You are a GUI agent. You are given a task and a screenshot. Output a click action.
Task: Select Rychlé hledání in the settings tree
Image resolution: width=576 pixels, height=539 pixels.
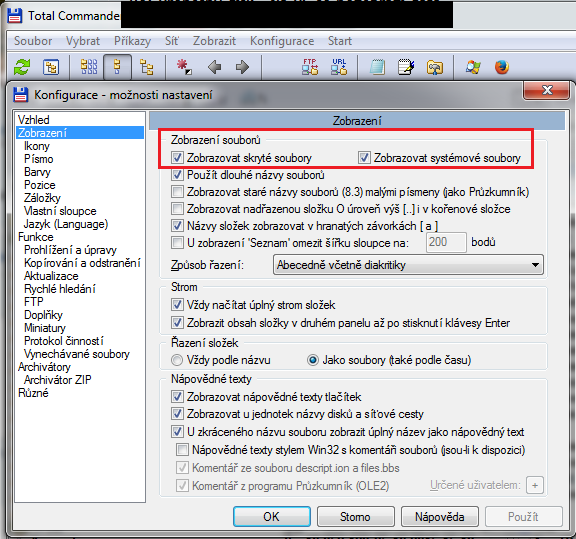coord(60,289)
